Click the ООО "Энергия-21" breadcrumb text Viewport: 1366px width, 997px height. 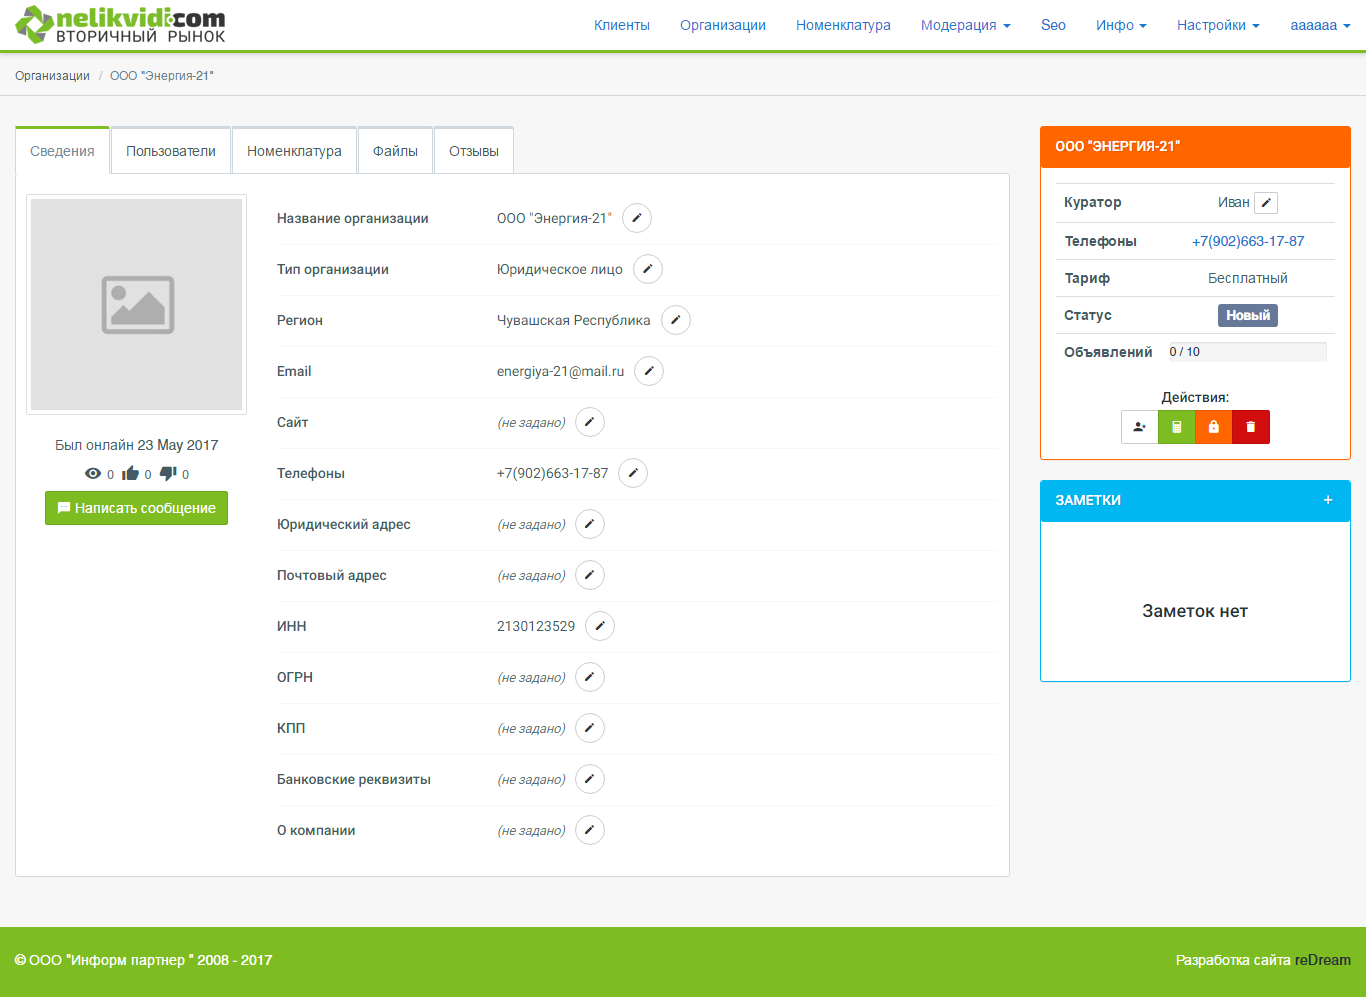(x=162, y=76)
